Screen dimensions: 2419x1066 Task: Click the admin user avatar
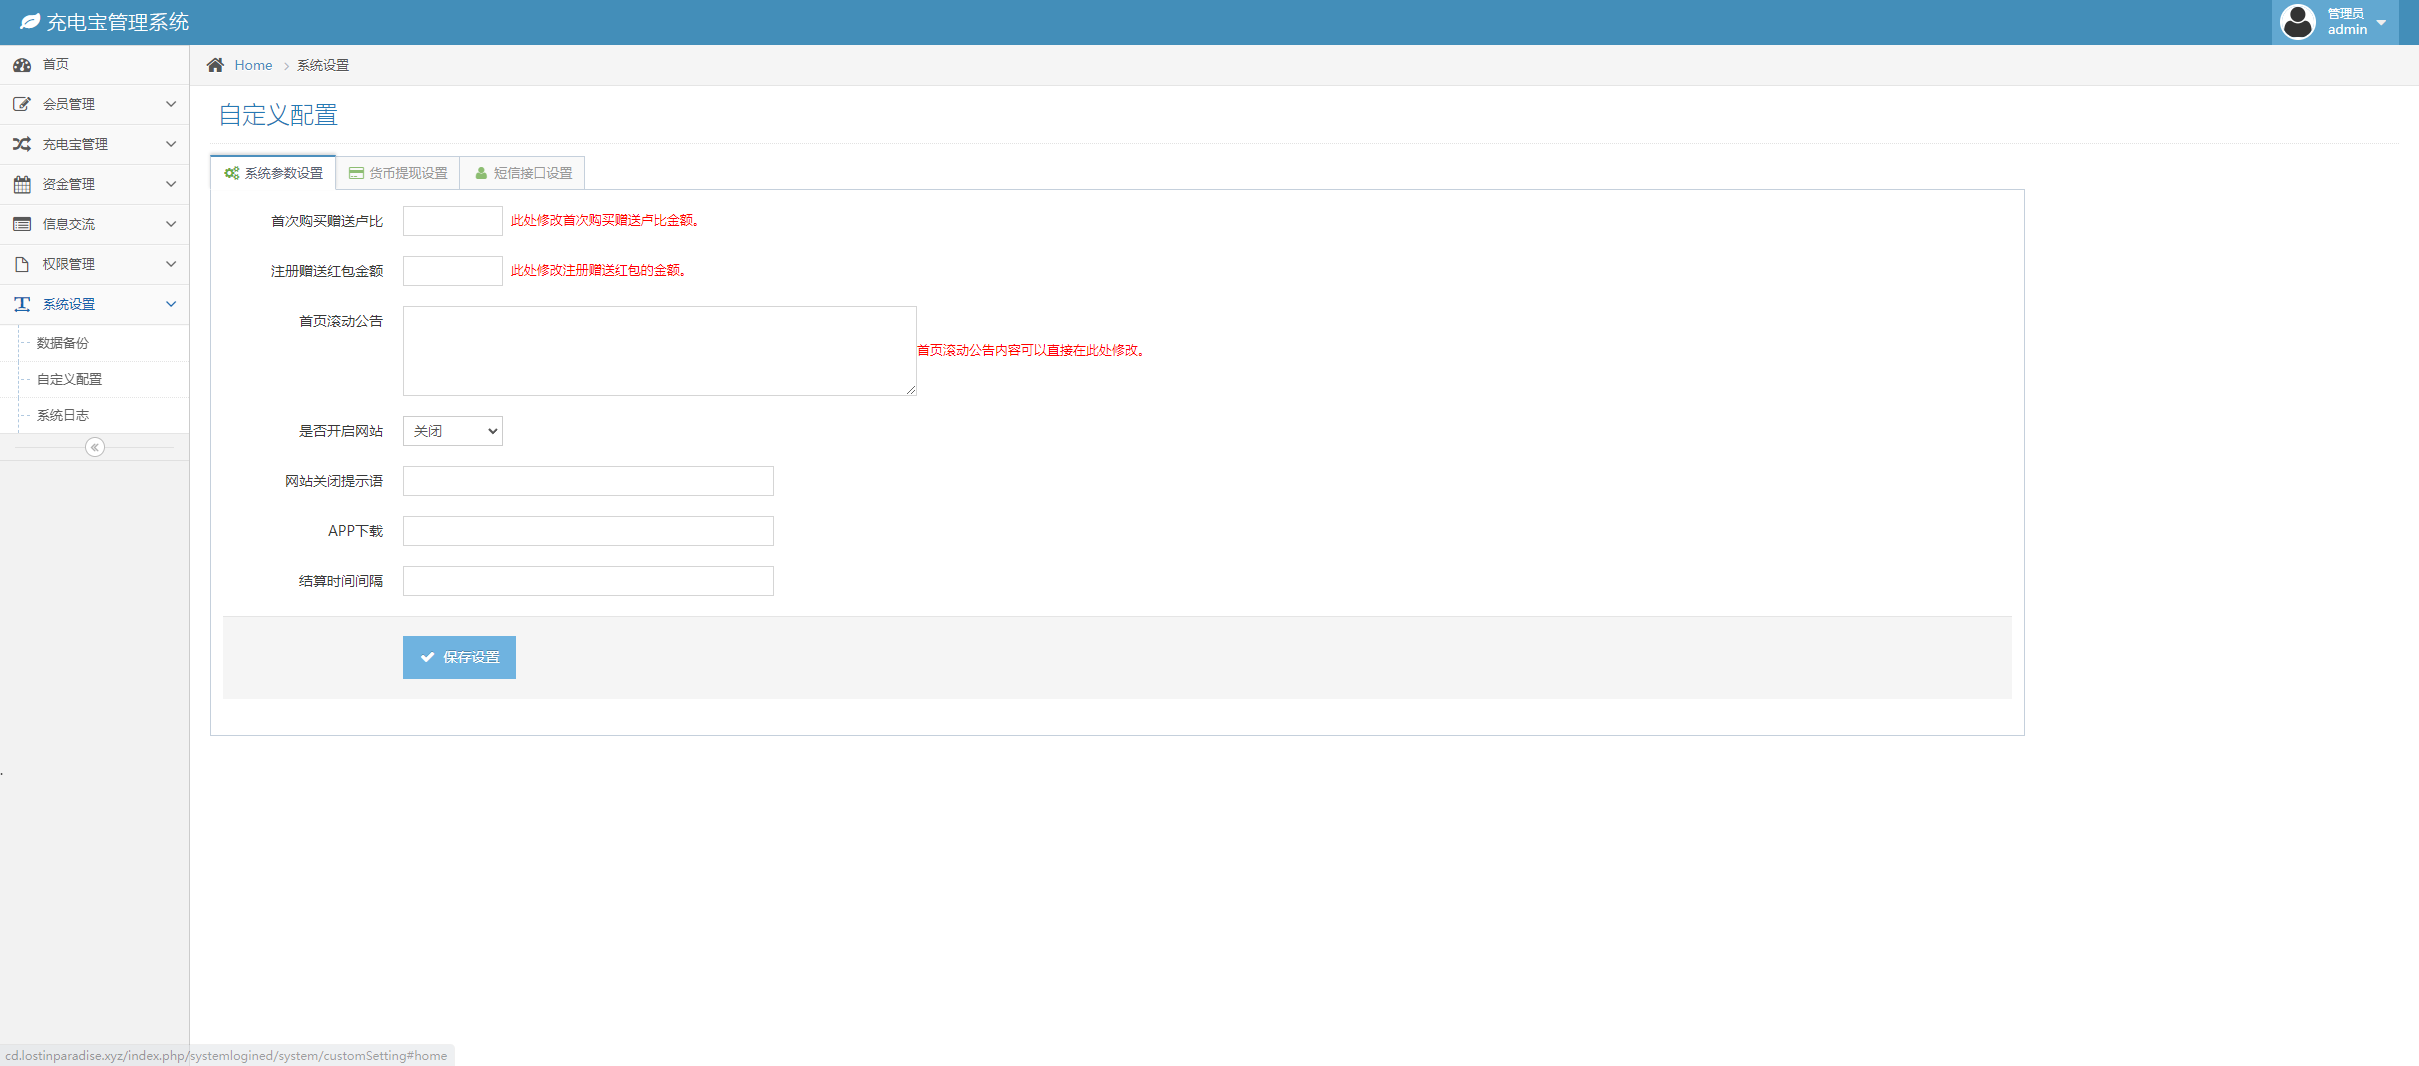click(2297, 22)
